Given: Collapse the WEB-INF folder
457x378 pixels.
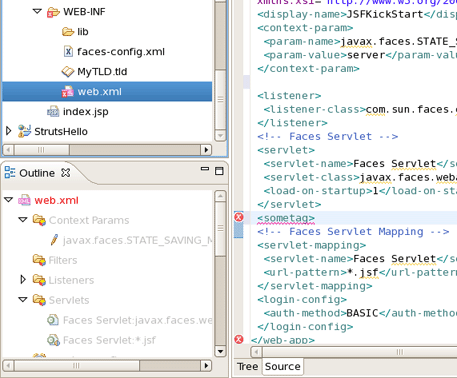Looking at the screenshot, I should (x=37, y=11).
